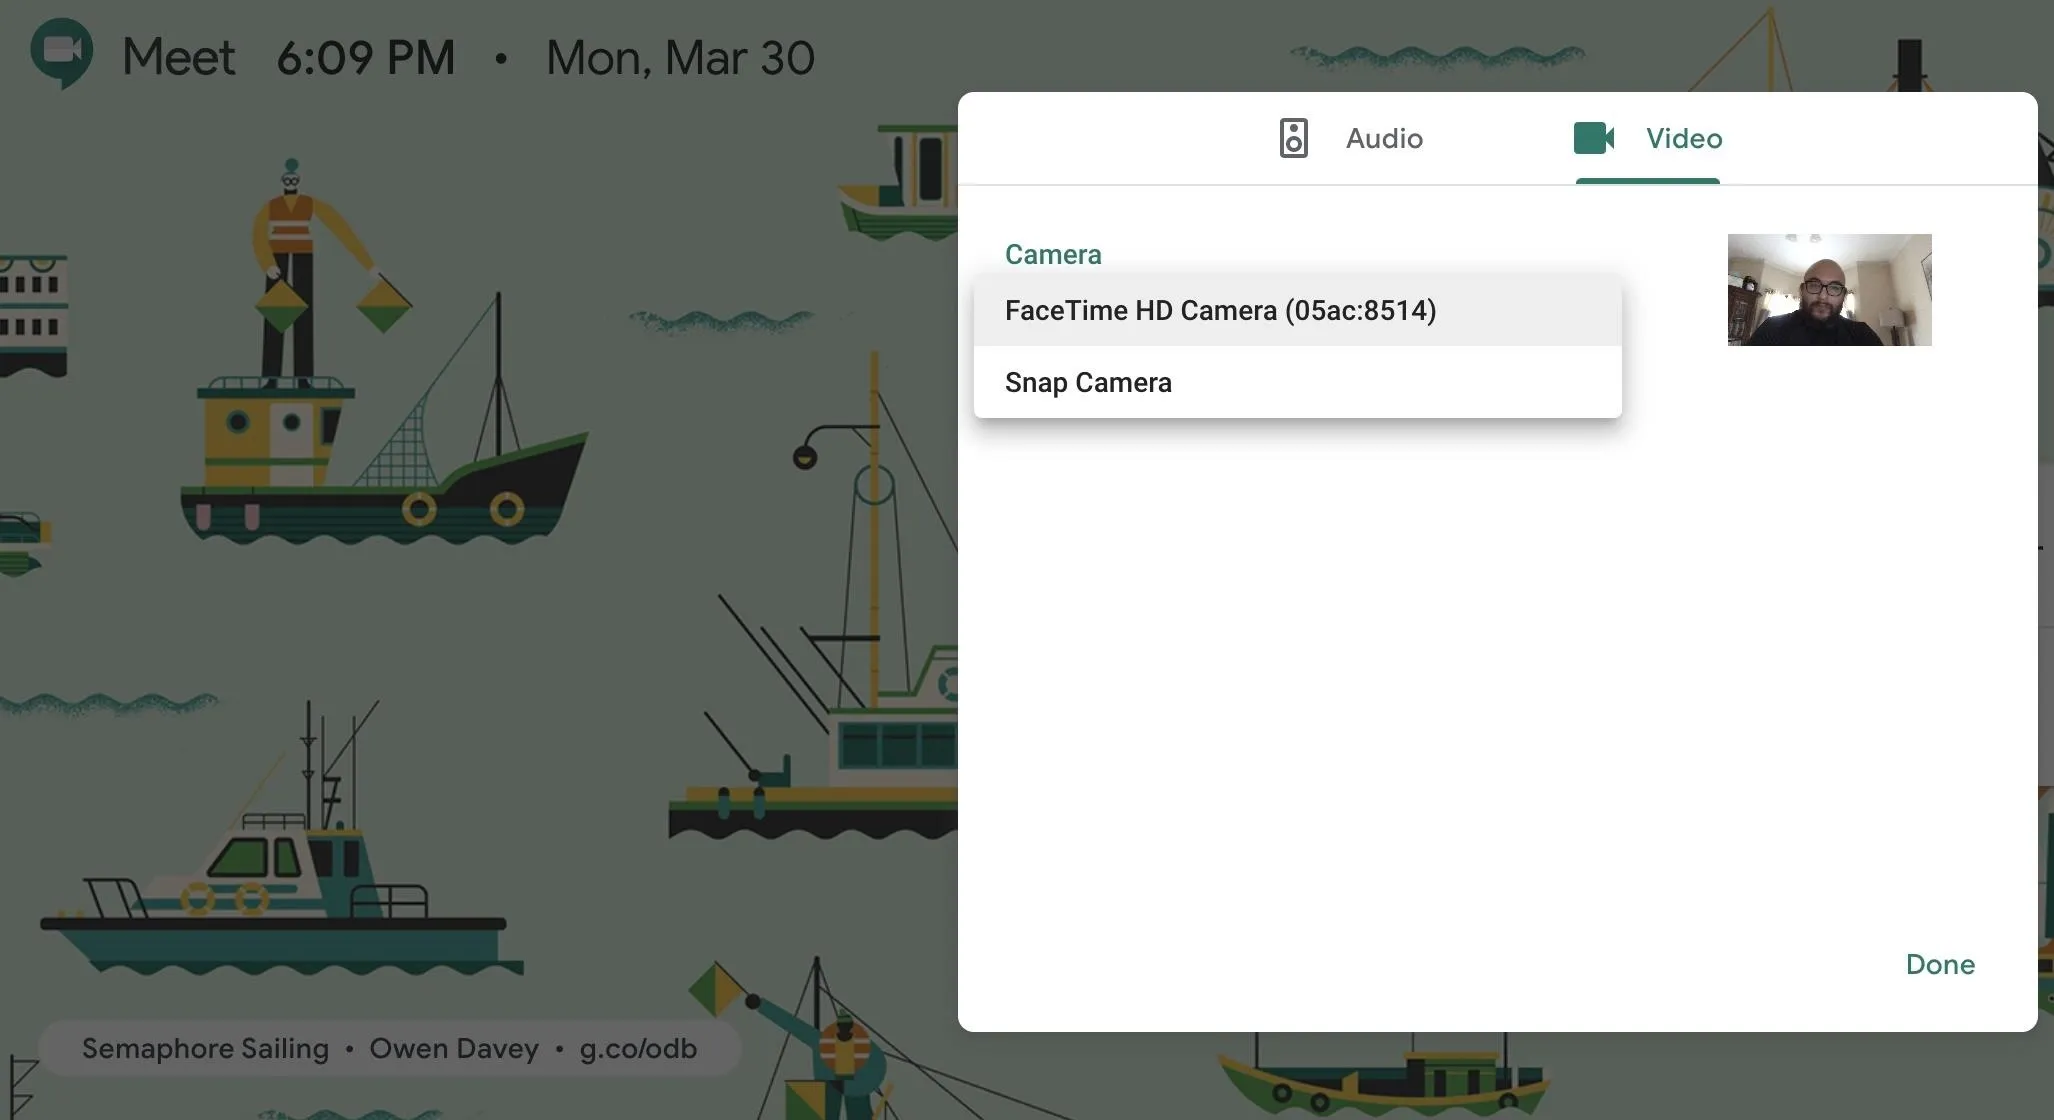
Task: Click the 6:09 PM time text
Action: (366, 58)
